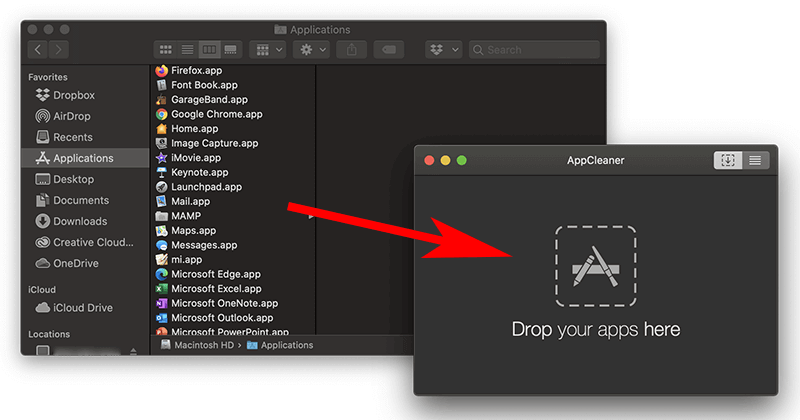Select the Microsoft Outlook.app icon

[x=162, y=318]
